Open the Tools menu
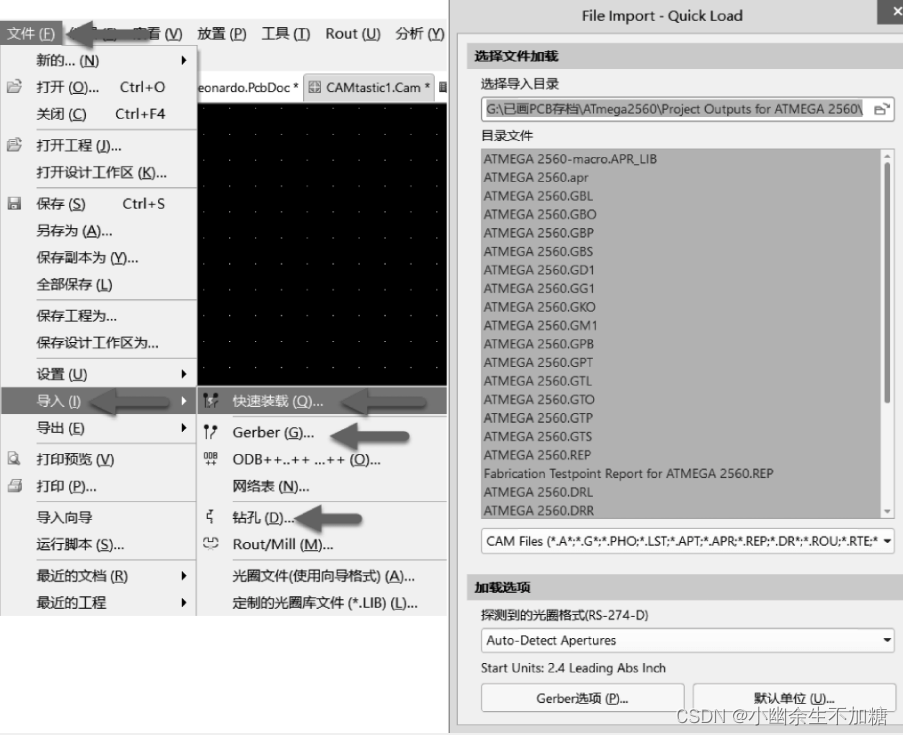The width and height of the screenshot is (903, 735). click(286, 34)
